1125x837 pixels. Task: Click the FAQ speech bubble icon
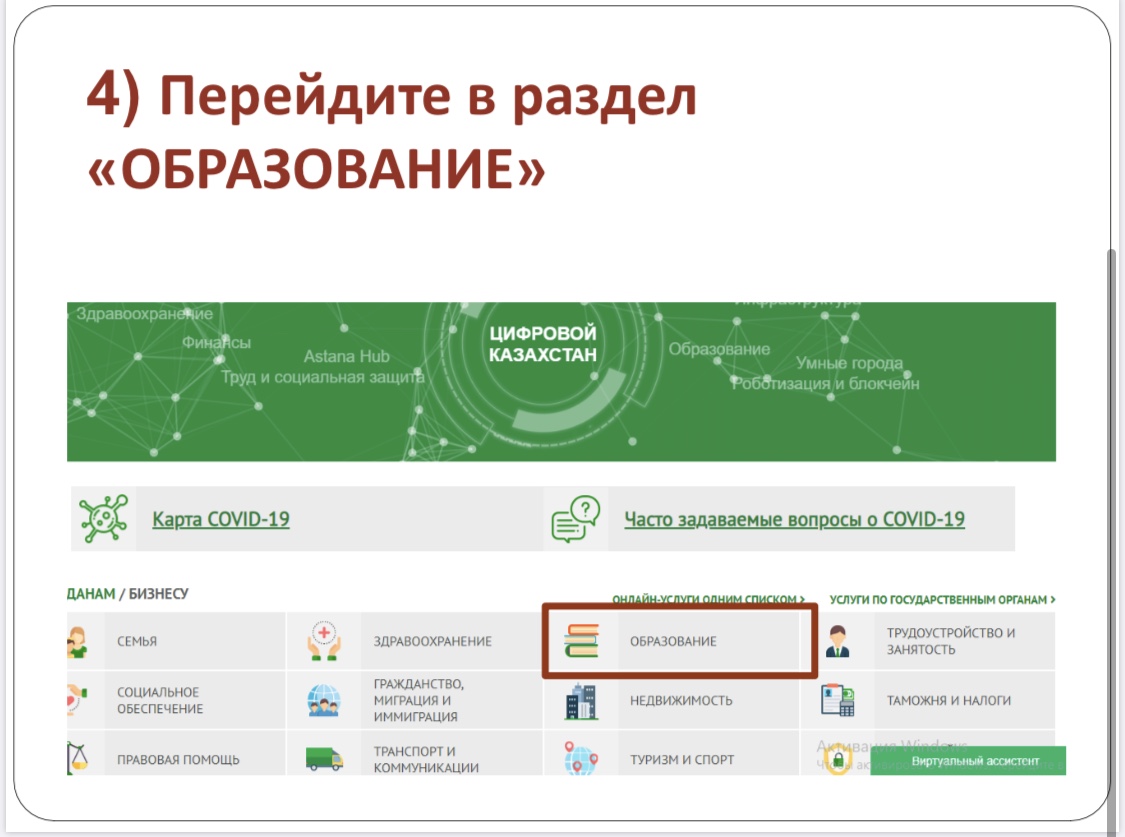pos(576,519)
